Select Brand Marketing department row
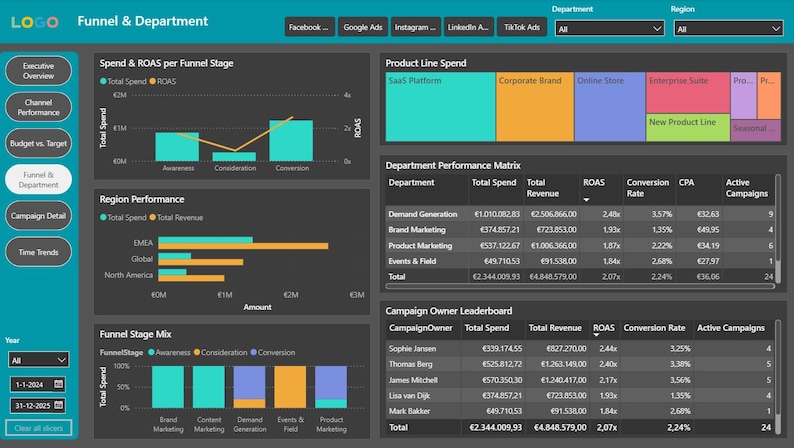Viewport: 794px width, 448px height. click(x=580, y=230)
